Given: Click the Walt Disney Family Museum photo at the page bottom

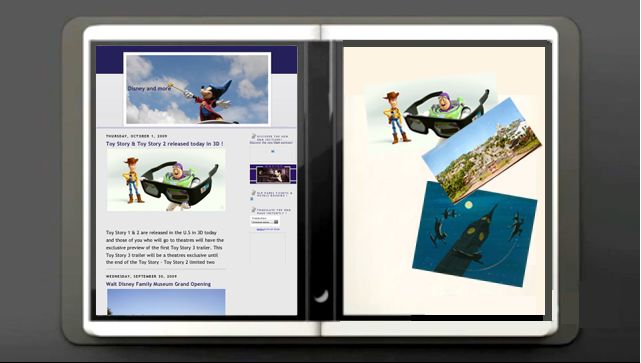Looking at the screenshot, I should pyautogui.click(x=166, y=302).
